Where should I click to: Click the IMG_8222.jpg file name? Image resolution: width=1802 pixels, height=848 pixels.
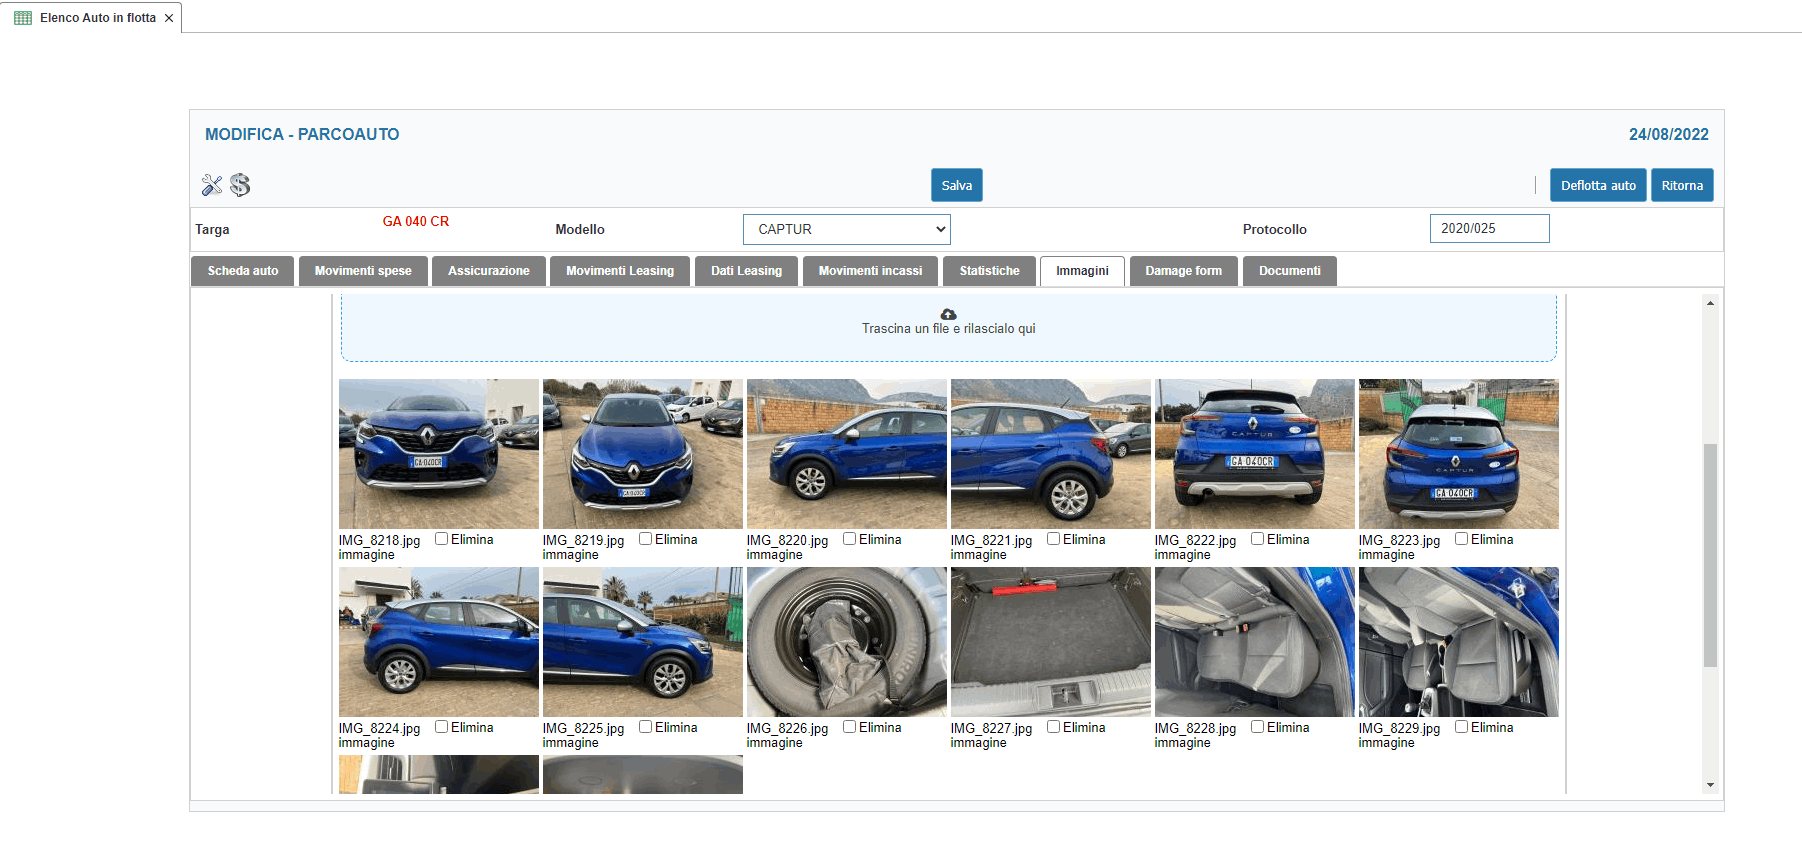[x=1195, y=540]
